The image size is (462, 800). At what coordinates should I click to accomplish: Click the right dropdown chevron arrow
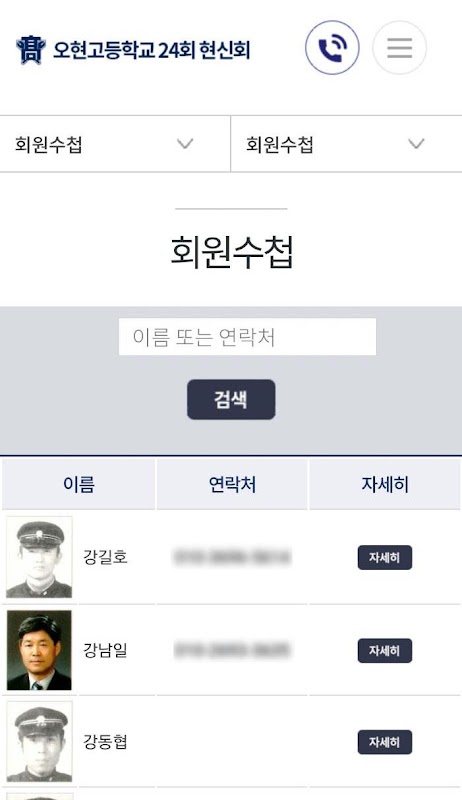[x=416, y=144]
